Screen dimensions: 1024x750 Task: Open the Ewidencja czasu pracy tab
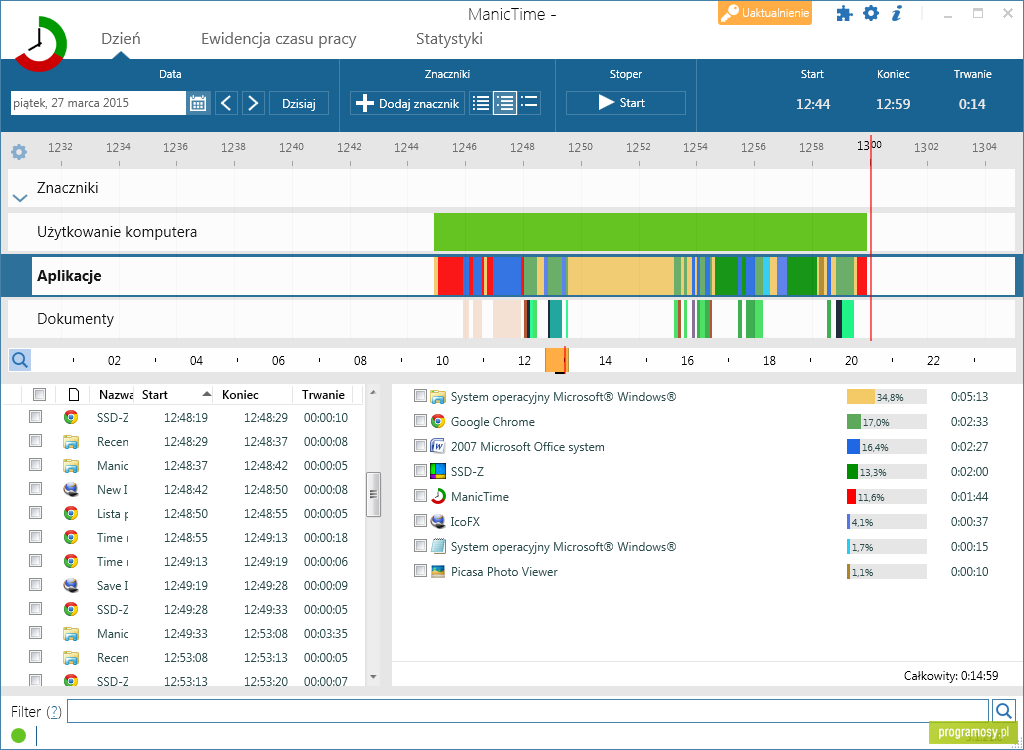(279, 39)
